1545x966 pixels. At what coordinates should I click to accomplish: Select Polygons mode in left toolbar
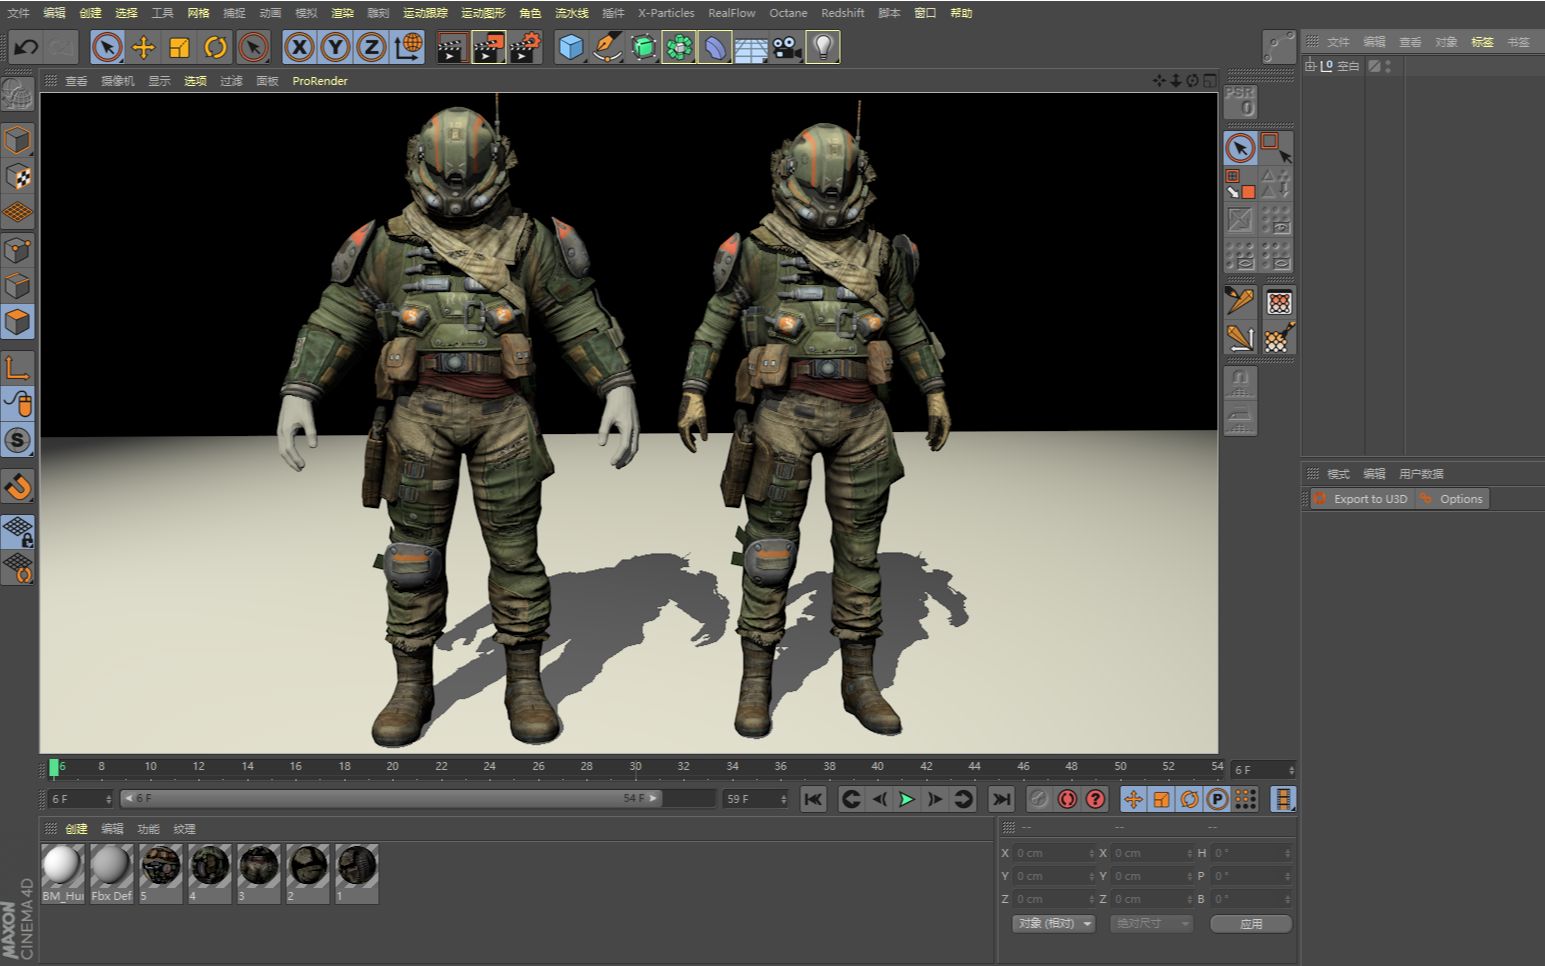17,322
